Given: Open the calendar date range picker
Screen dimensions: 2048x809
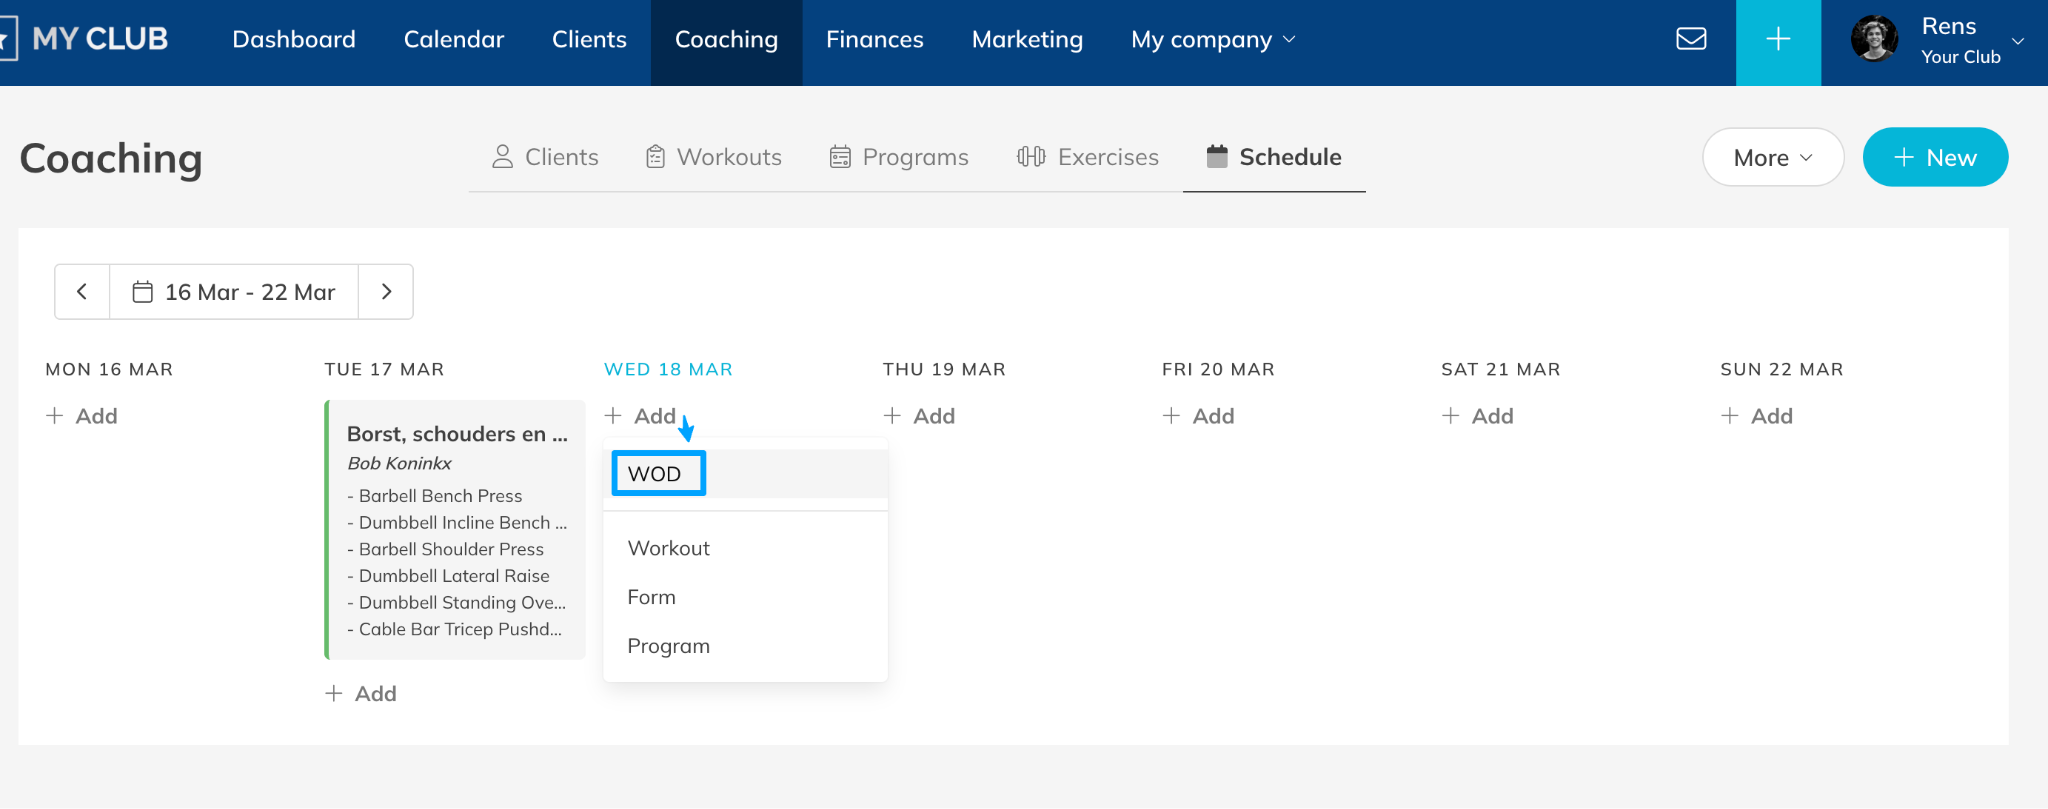Looking at the screenshot, I should 234,292.
